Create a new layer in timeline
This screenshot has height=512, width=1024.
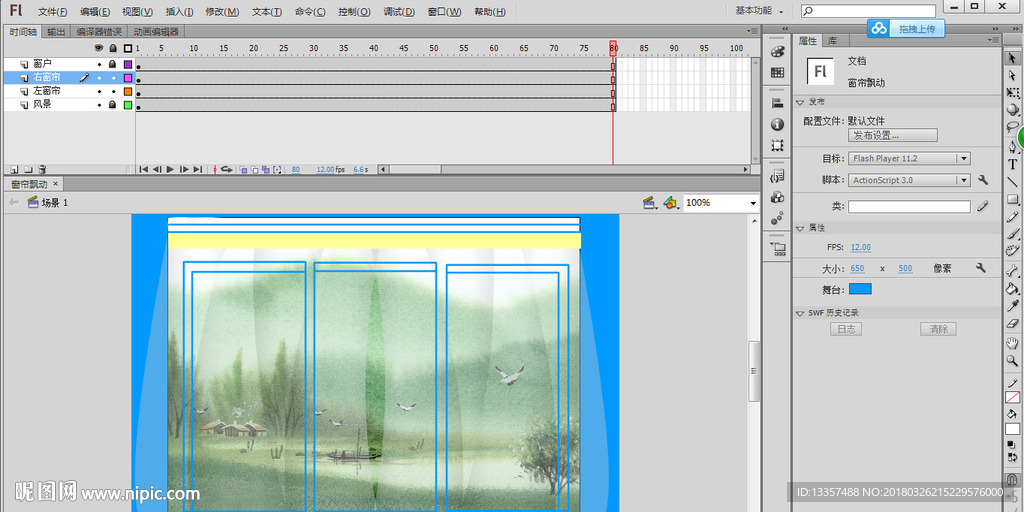coord(14,170)
